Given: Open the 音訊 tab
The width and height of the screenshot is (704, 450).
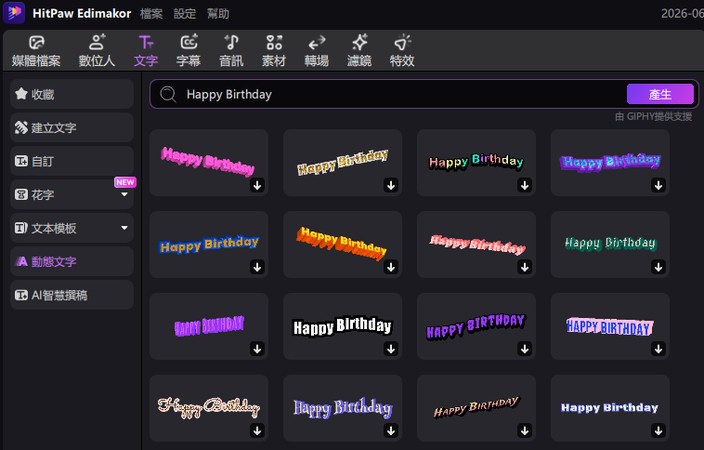Looking at the screenshot, I should point(231,51).
